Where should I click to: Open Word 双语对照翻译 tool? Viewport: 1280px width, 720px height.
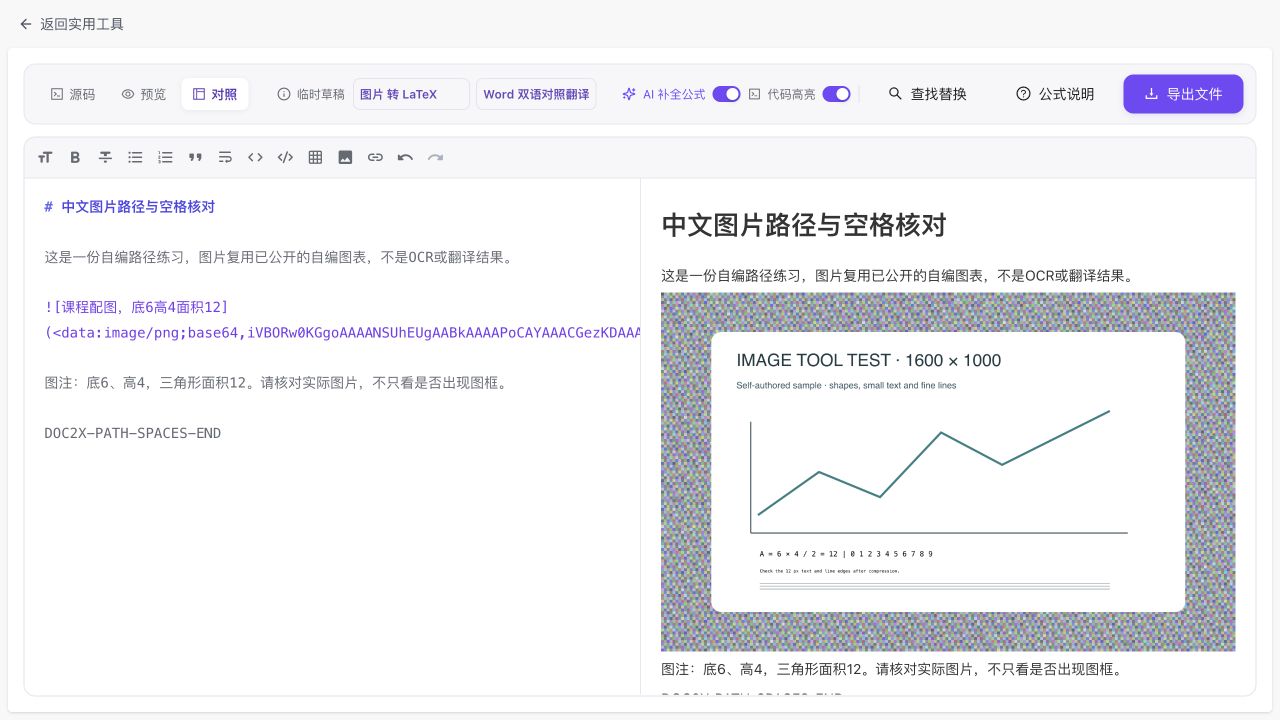point(536,94)
